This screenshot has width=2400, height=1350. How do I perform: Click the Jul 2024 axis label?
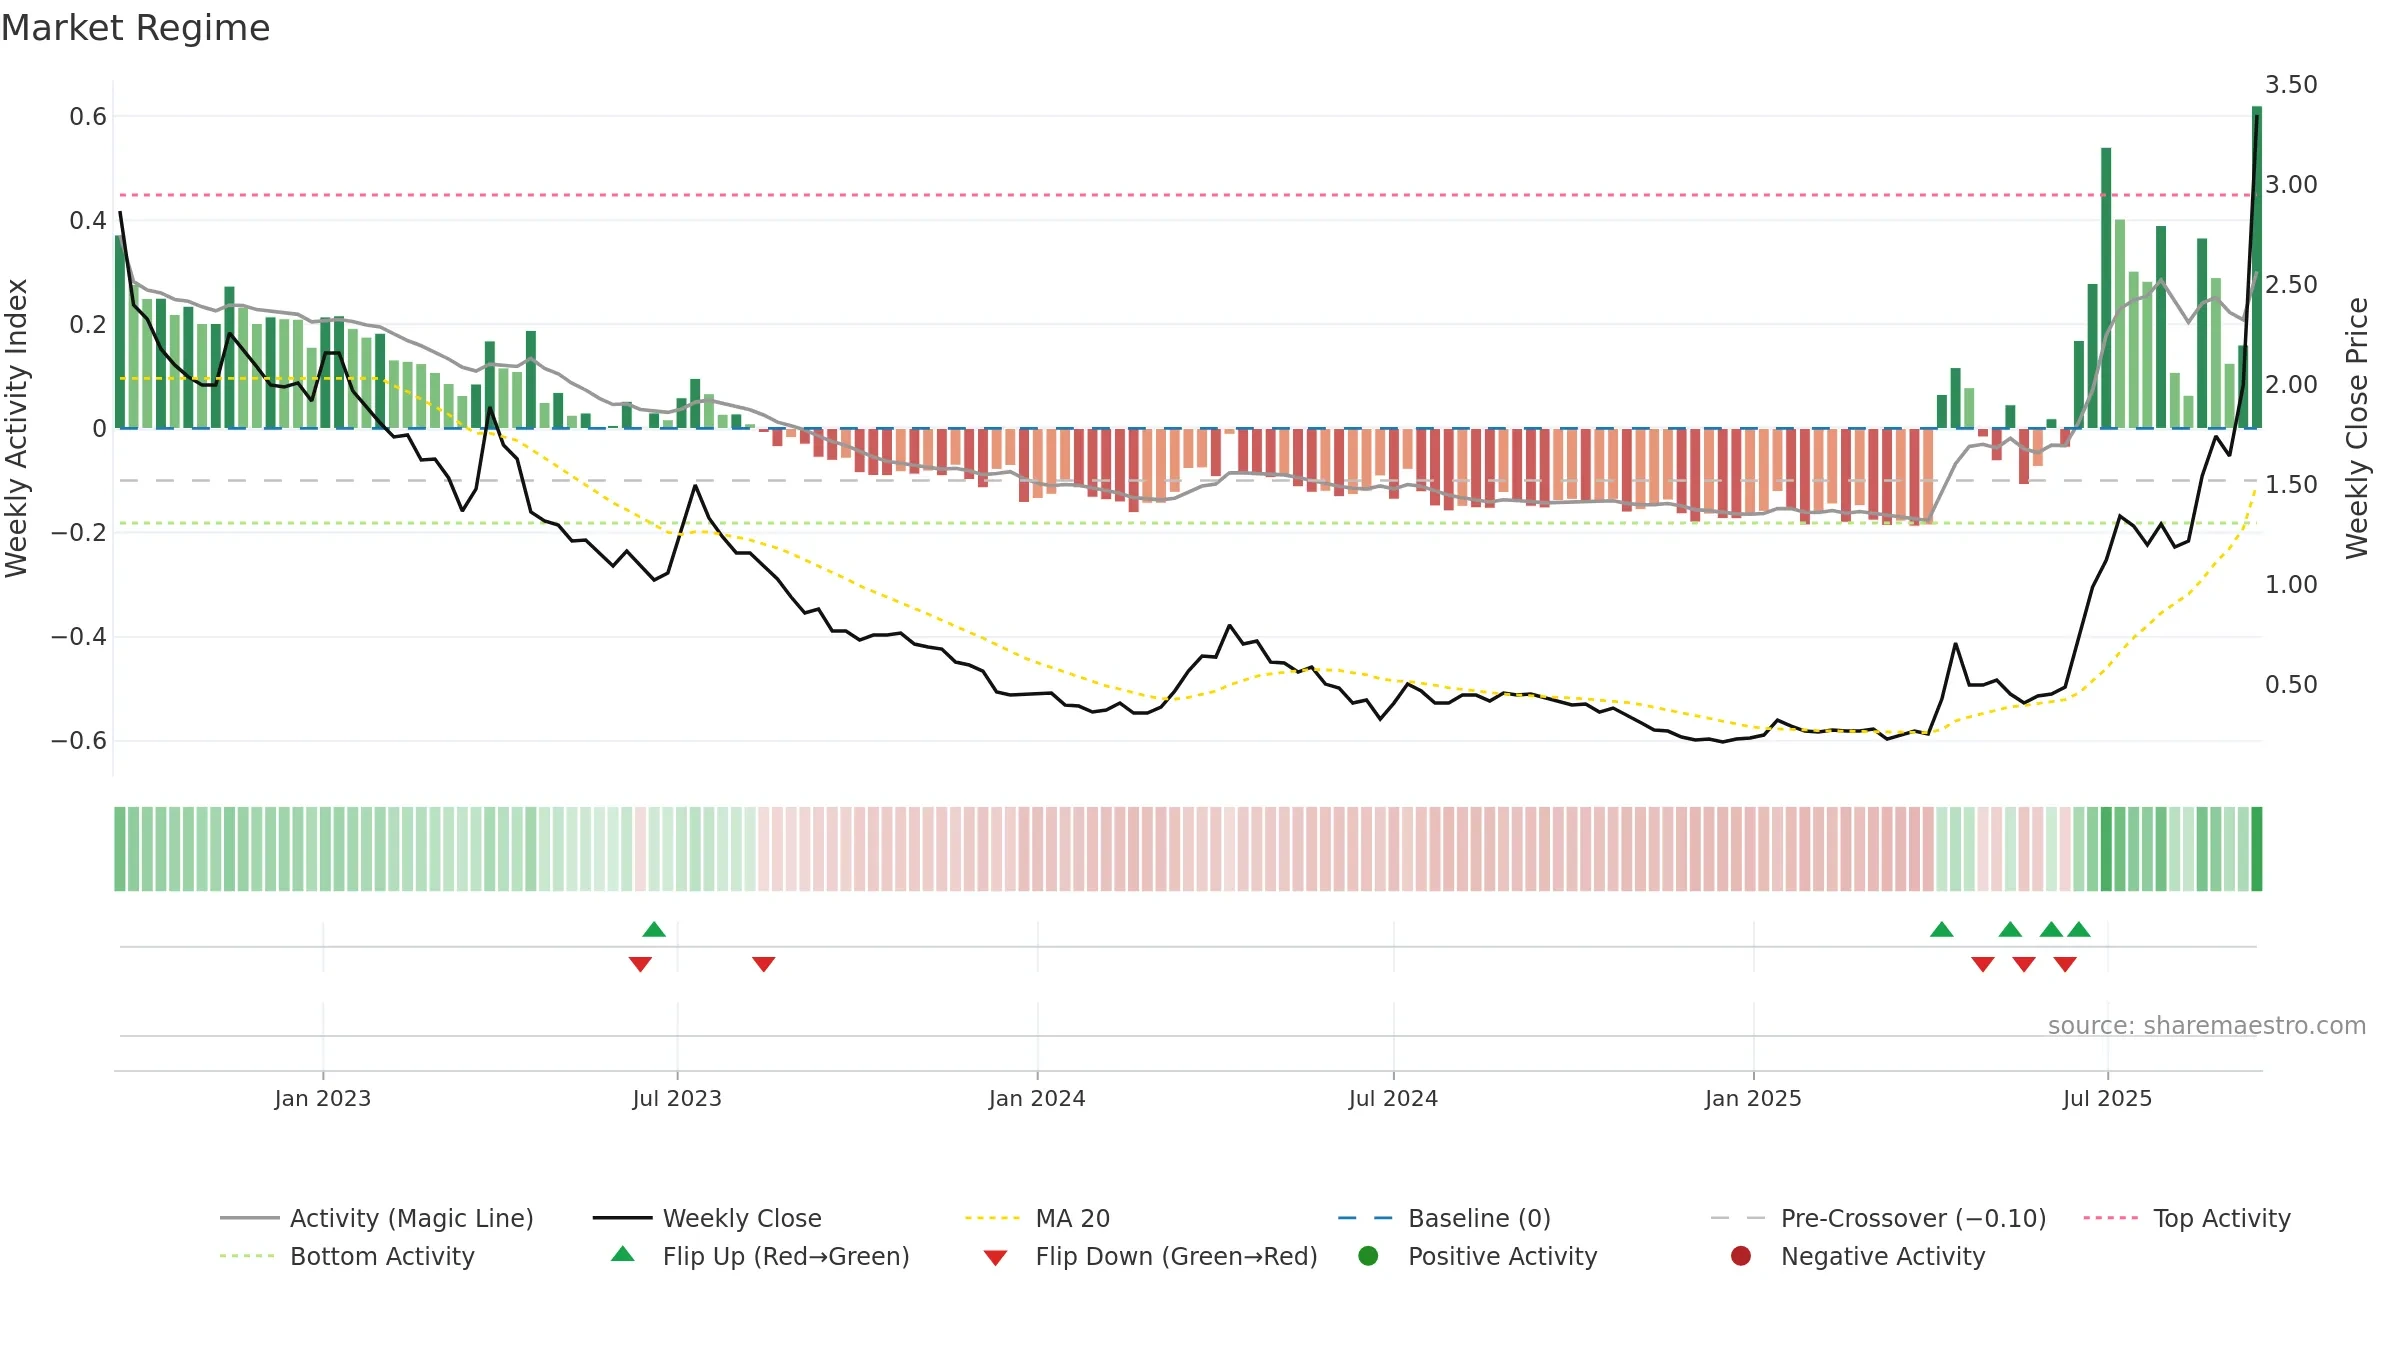click(1393, 1098)
